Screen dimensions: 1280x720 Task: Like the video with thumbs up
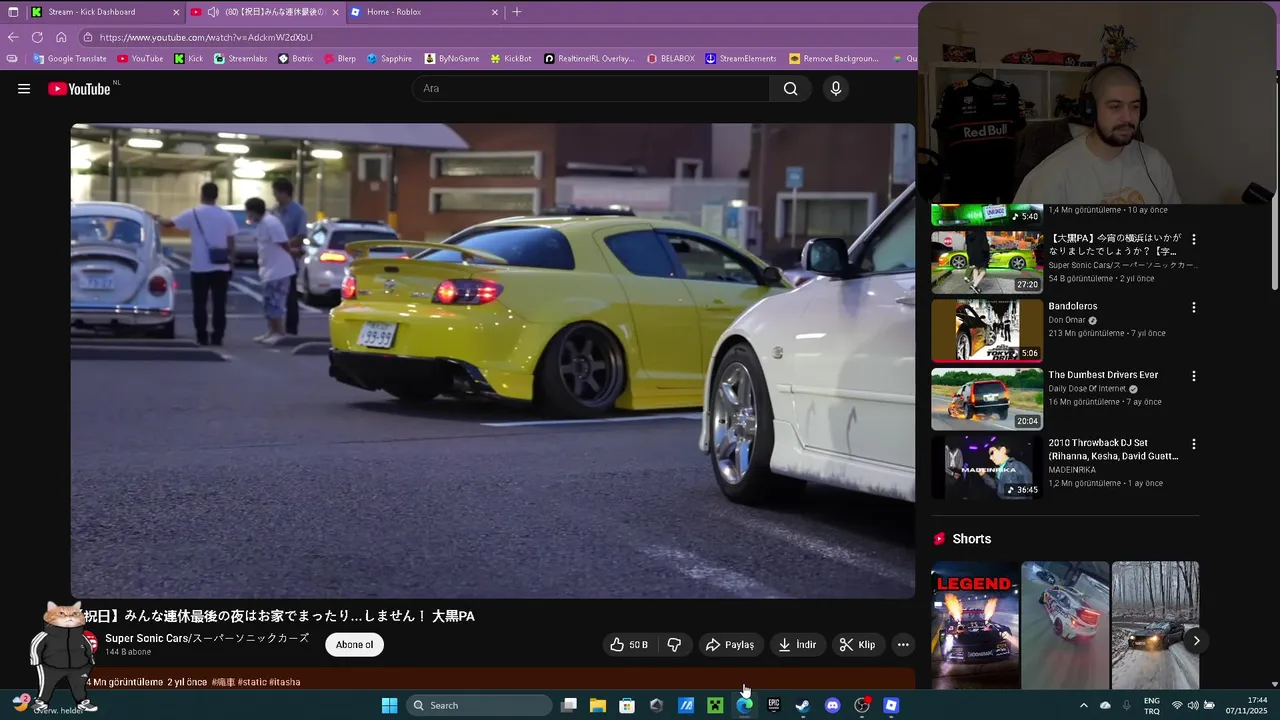pyautogui.click(x=629, y=645)
